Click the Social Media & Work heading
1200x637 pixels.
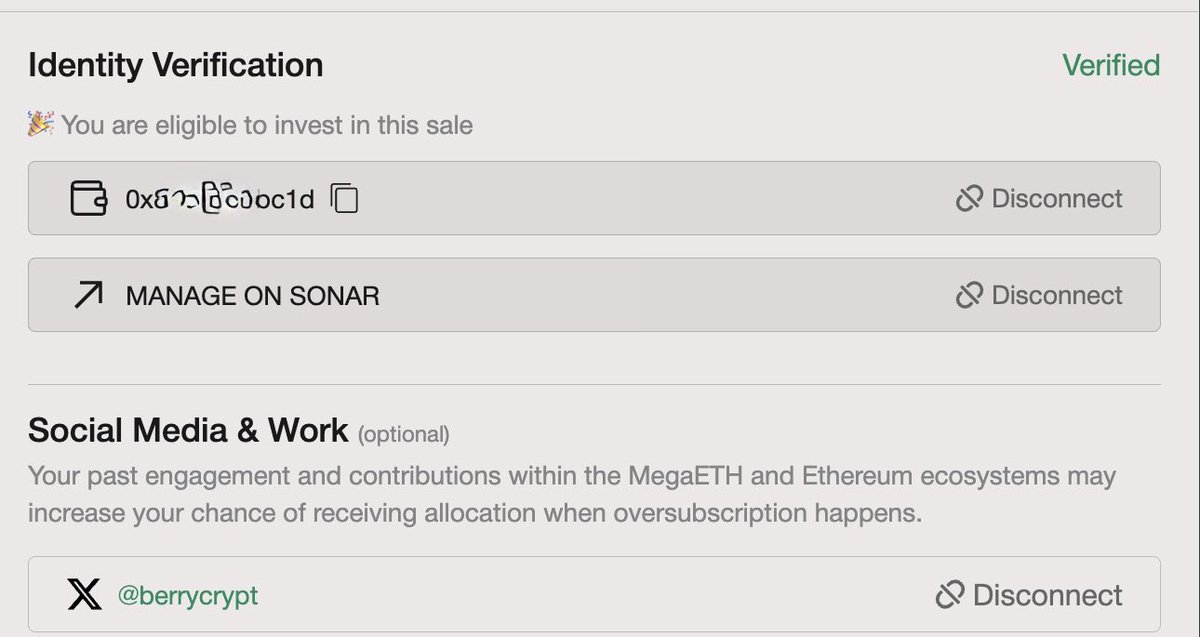click(x=188, y=431)
